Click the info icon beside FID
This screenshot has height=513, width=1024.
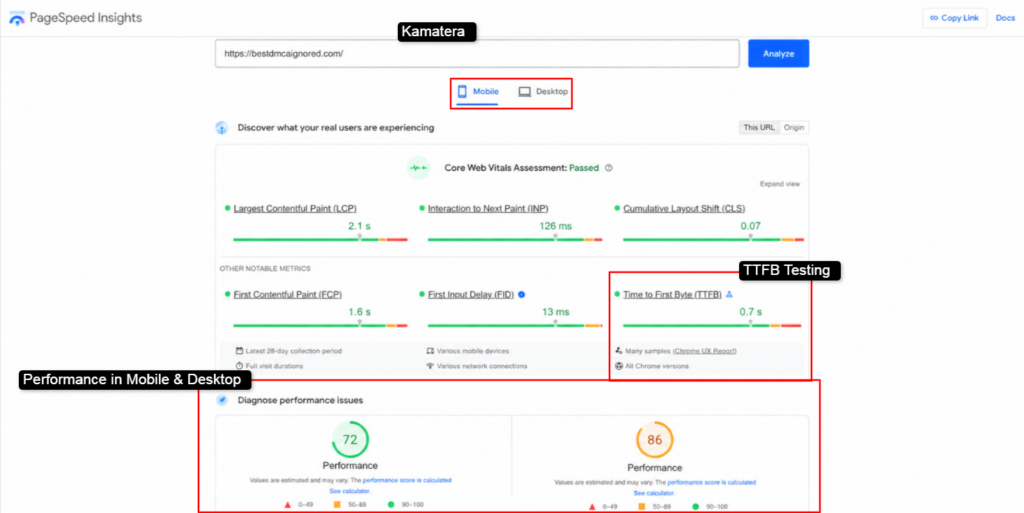click(x=522, y=294)
